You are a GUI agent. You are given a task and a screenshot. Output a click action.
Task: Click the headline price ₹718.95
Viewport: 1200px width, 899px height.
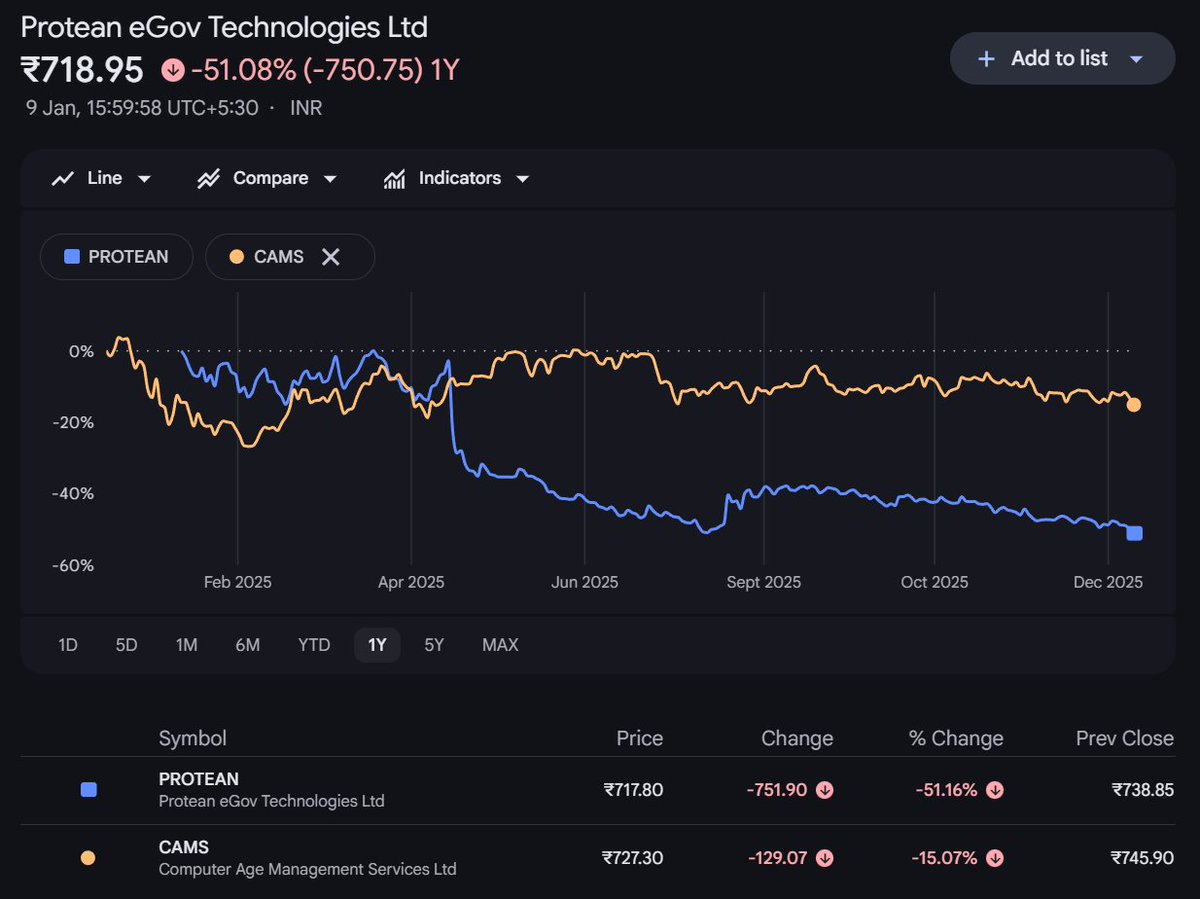pyautogui.click(x=82, y=70)
